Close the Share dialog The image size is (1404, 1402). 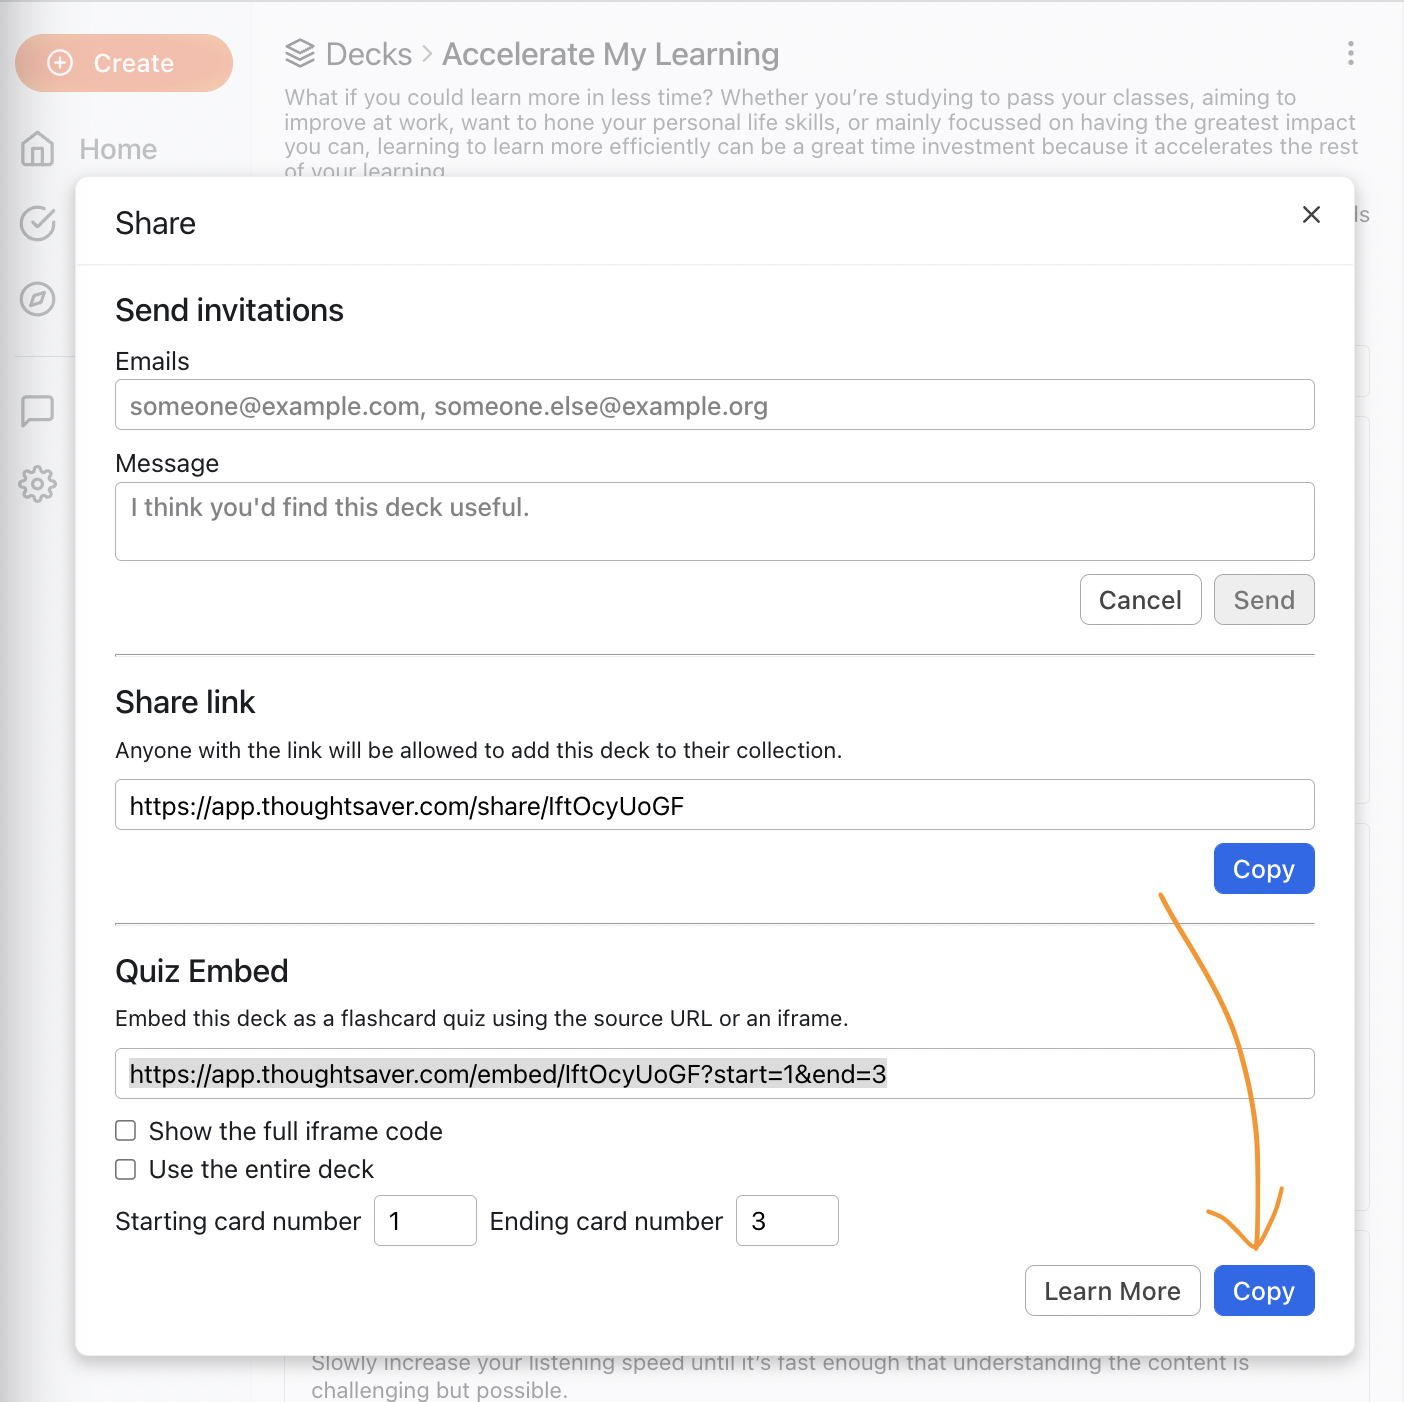click(x=1311, y=215)
